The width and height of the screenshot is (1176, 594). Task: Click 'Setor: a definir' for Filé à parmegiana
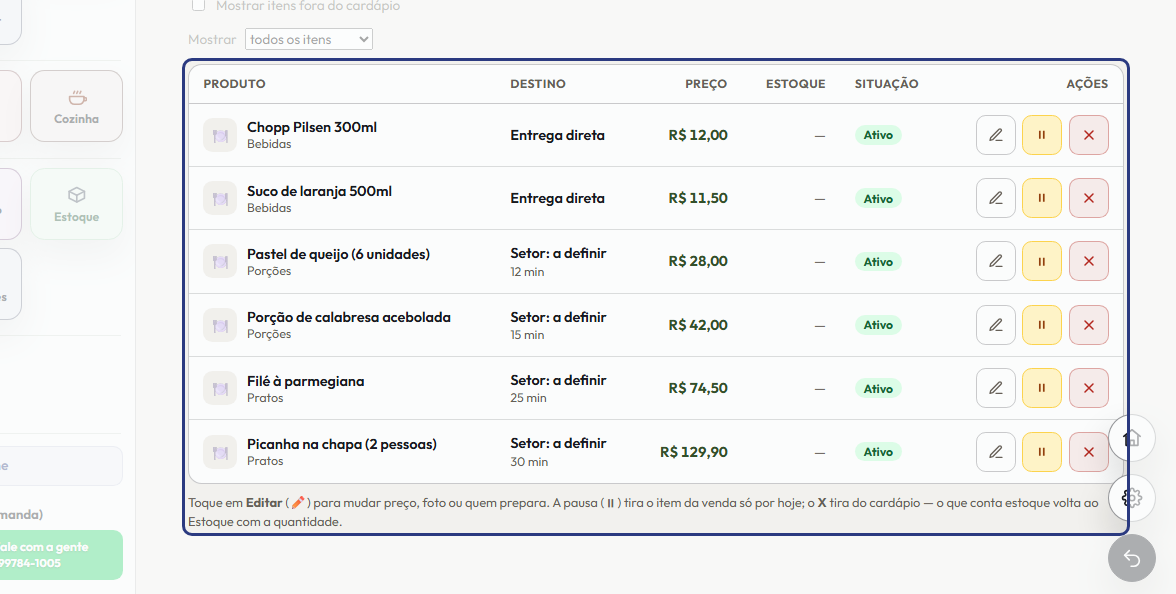[558, 380]
